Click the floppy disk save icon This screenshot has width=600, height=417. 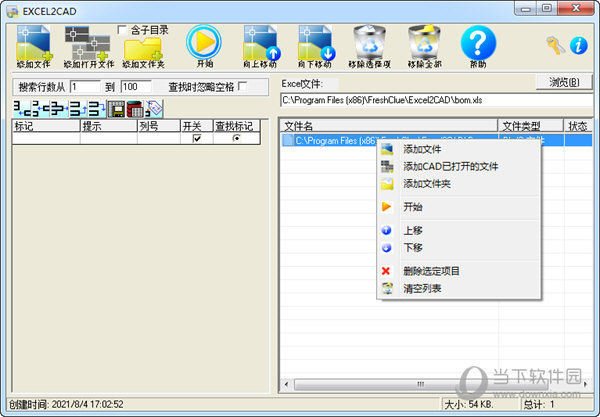pyautogui.click(x=116, y=109)
